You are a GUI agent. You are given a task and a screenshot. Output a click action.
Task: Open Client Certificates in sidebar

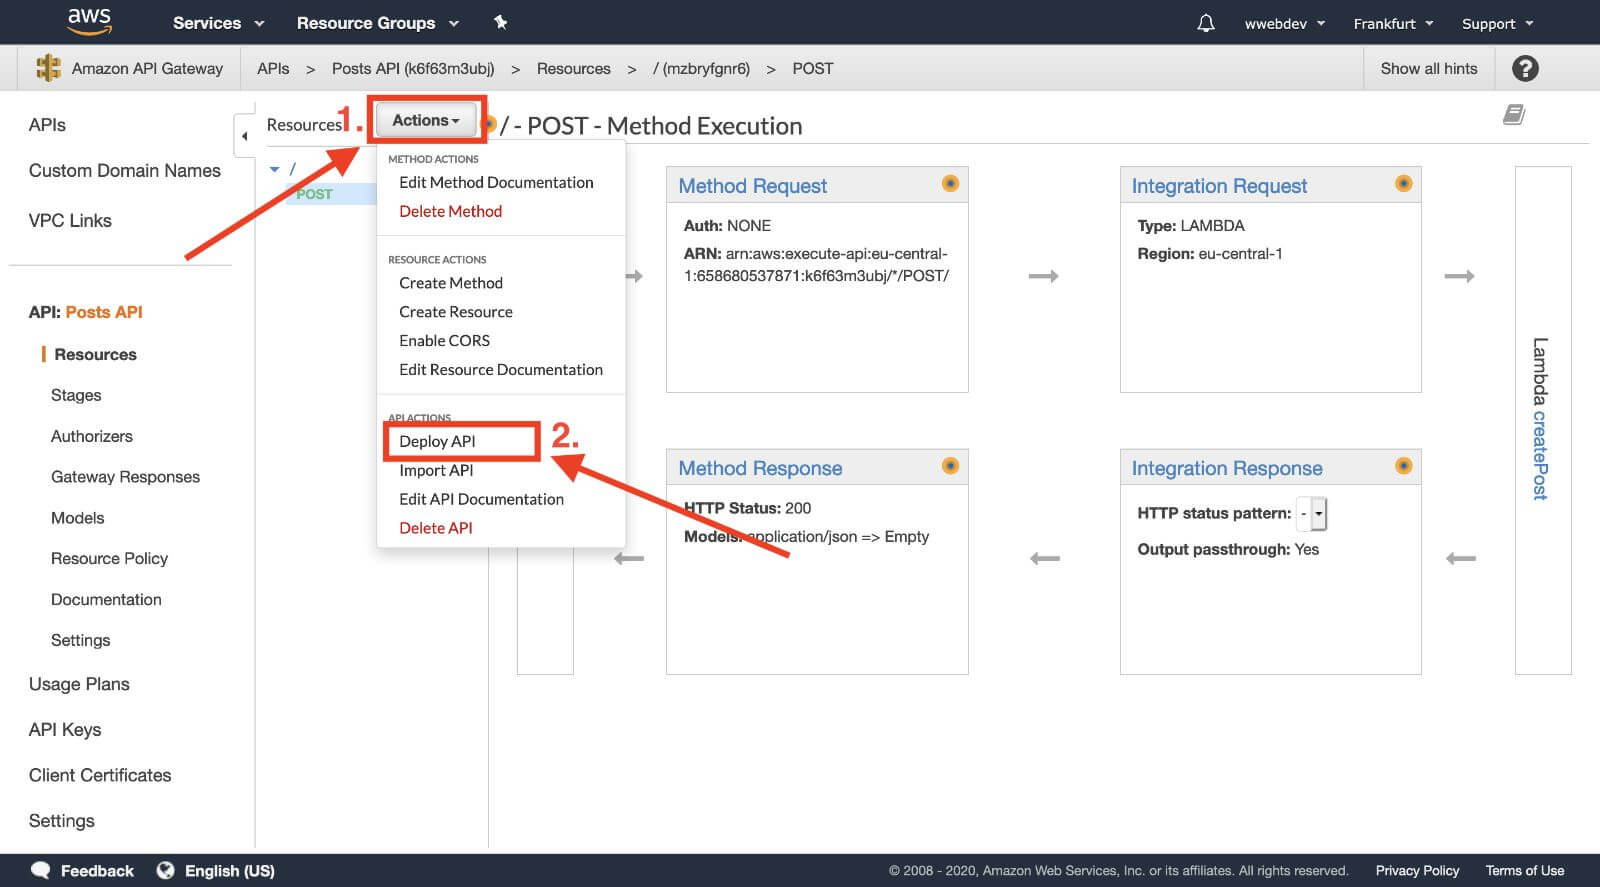(100, 775)
